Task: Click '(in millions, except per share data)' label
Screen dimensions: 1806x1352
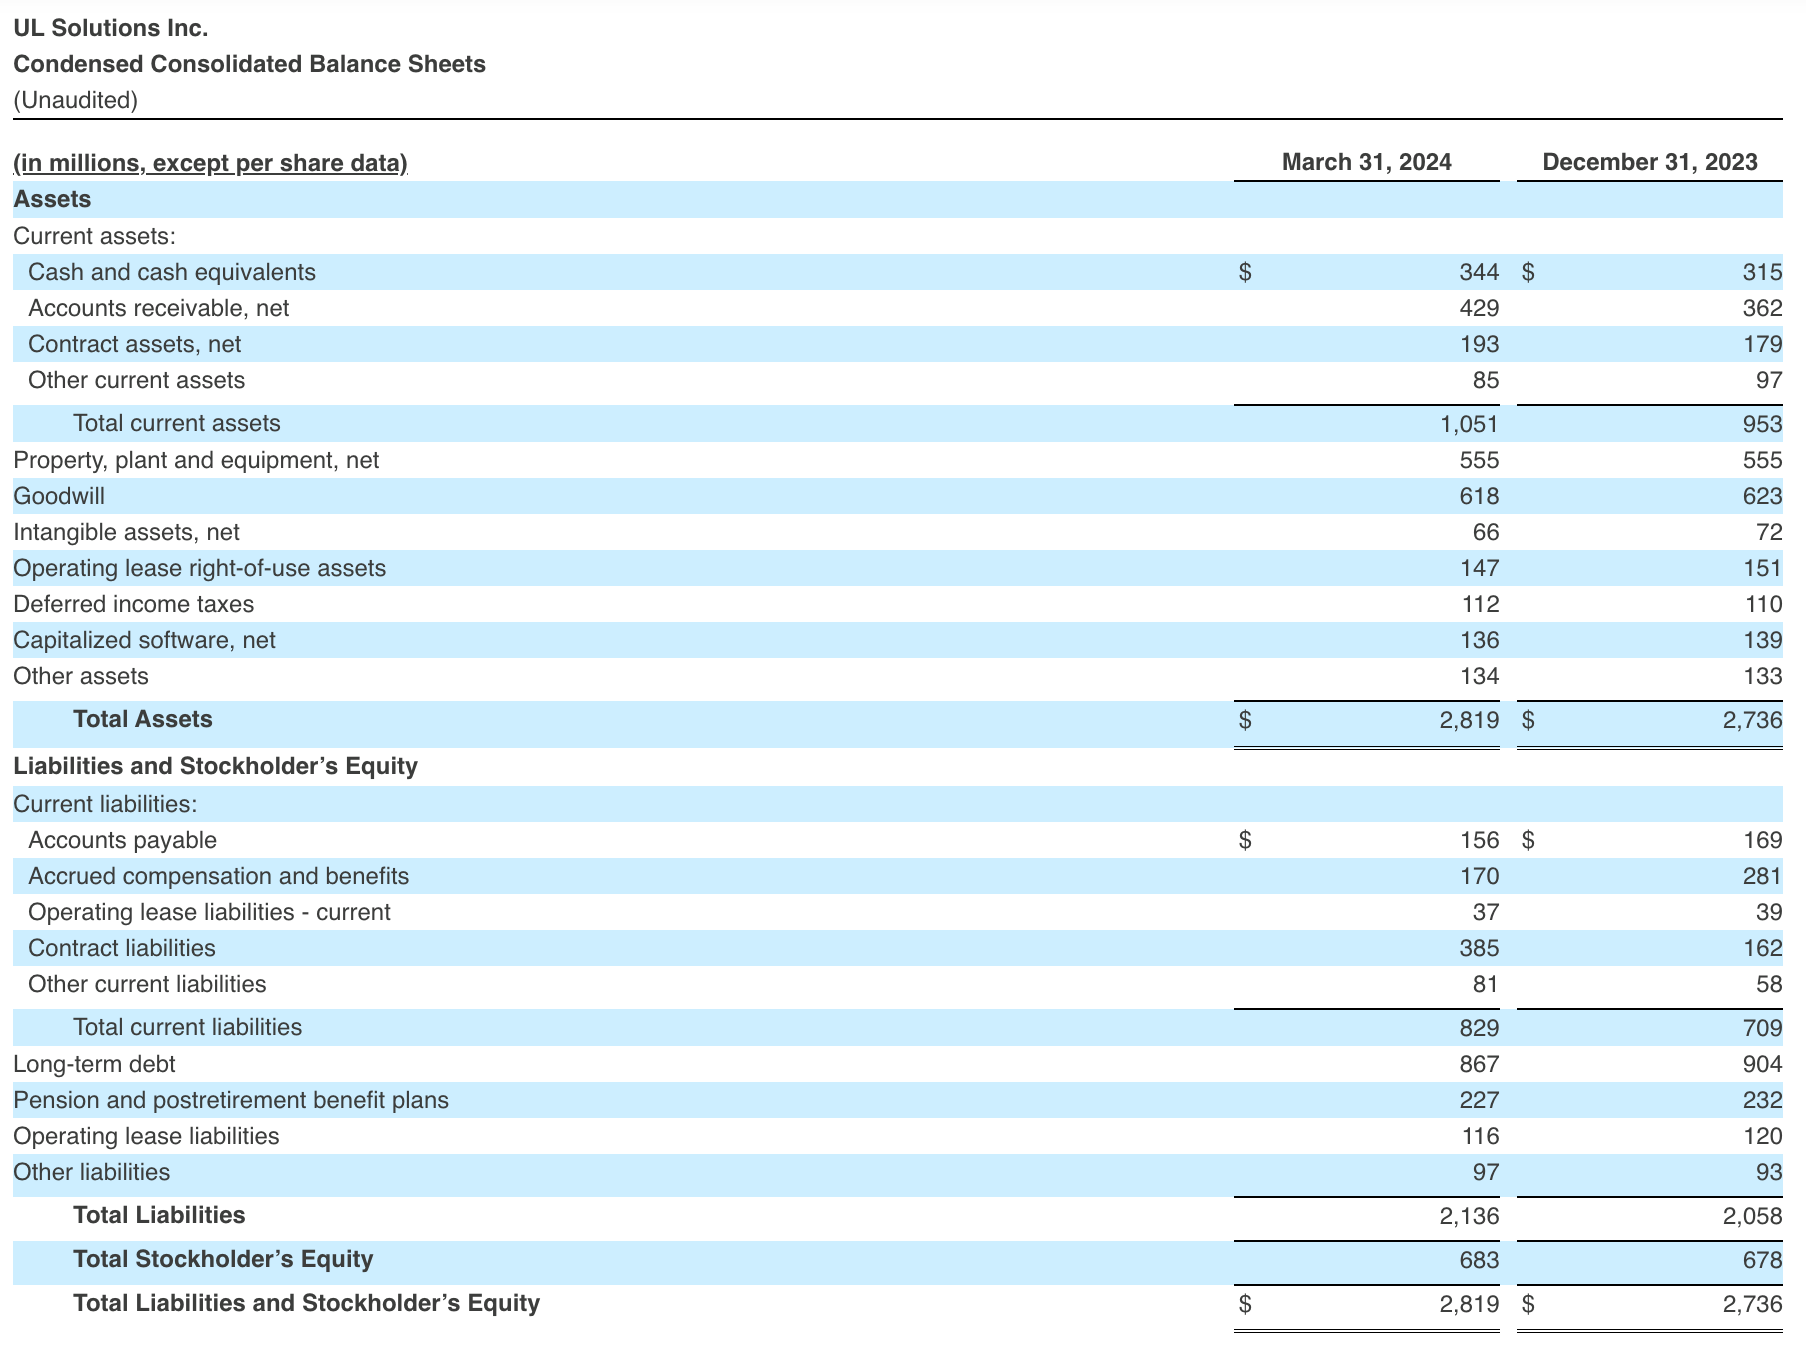Action: point(210,163)
